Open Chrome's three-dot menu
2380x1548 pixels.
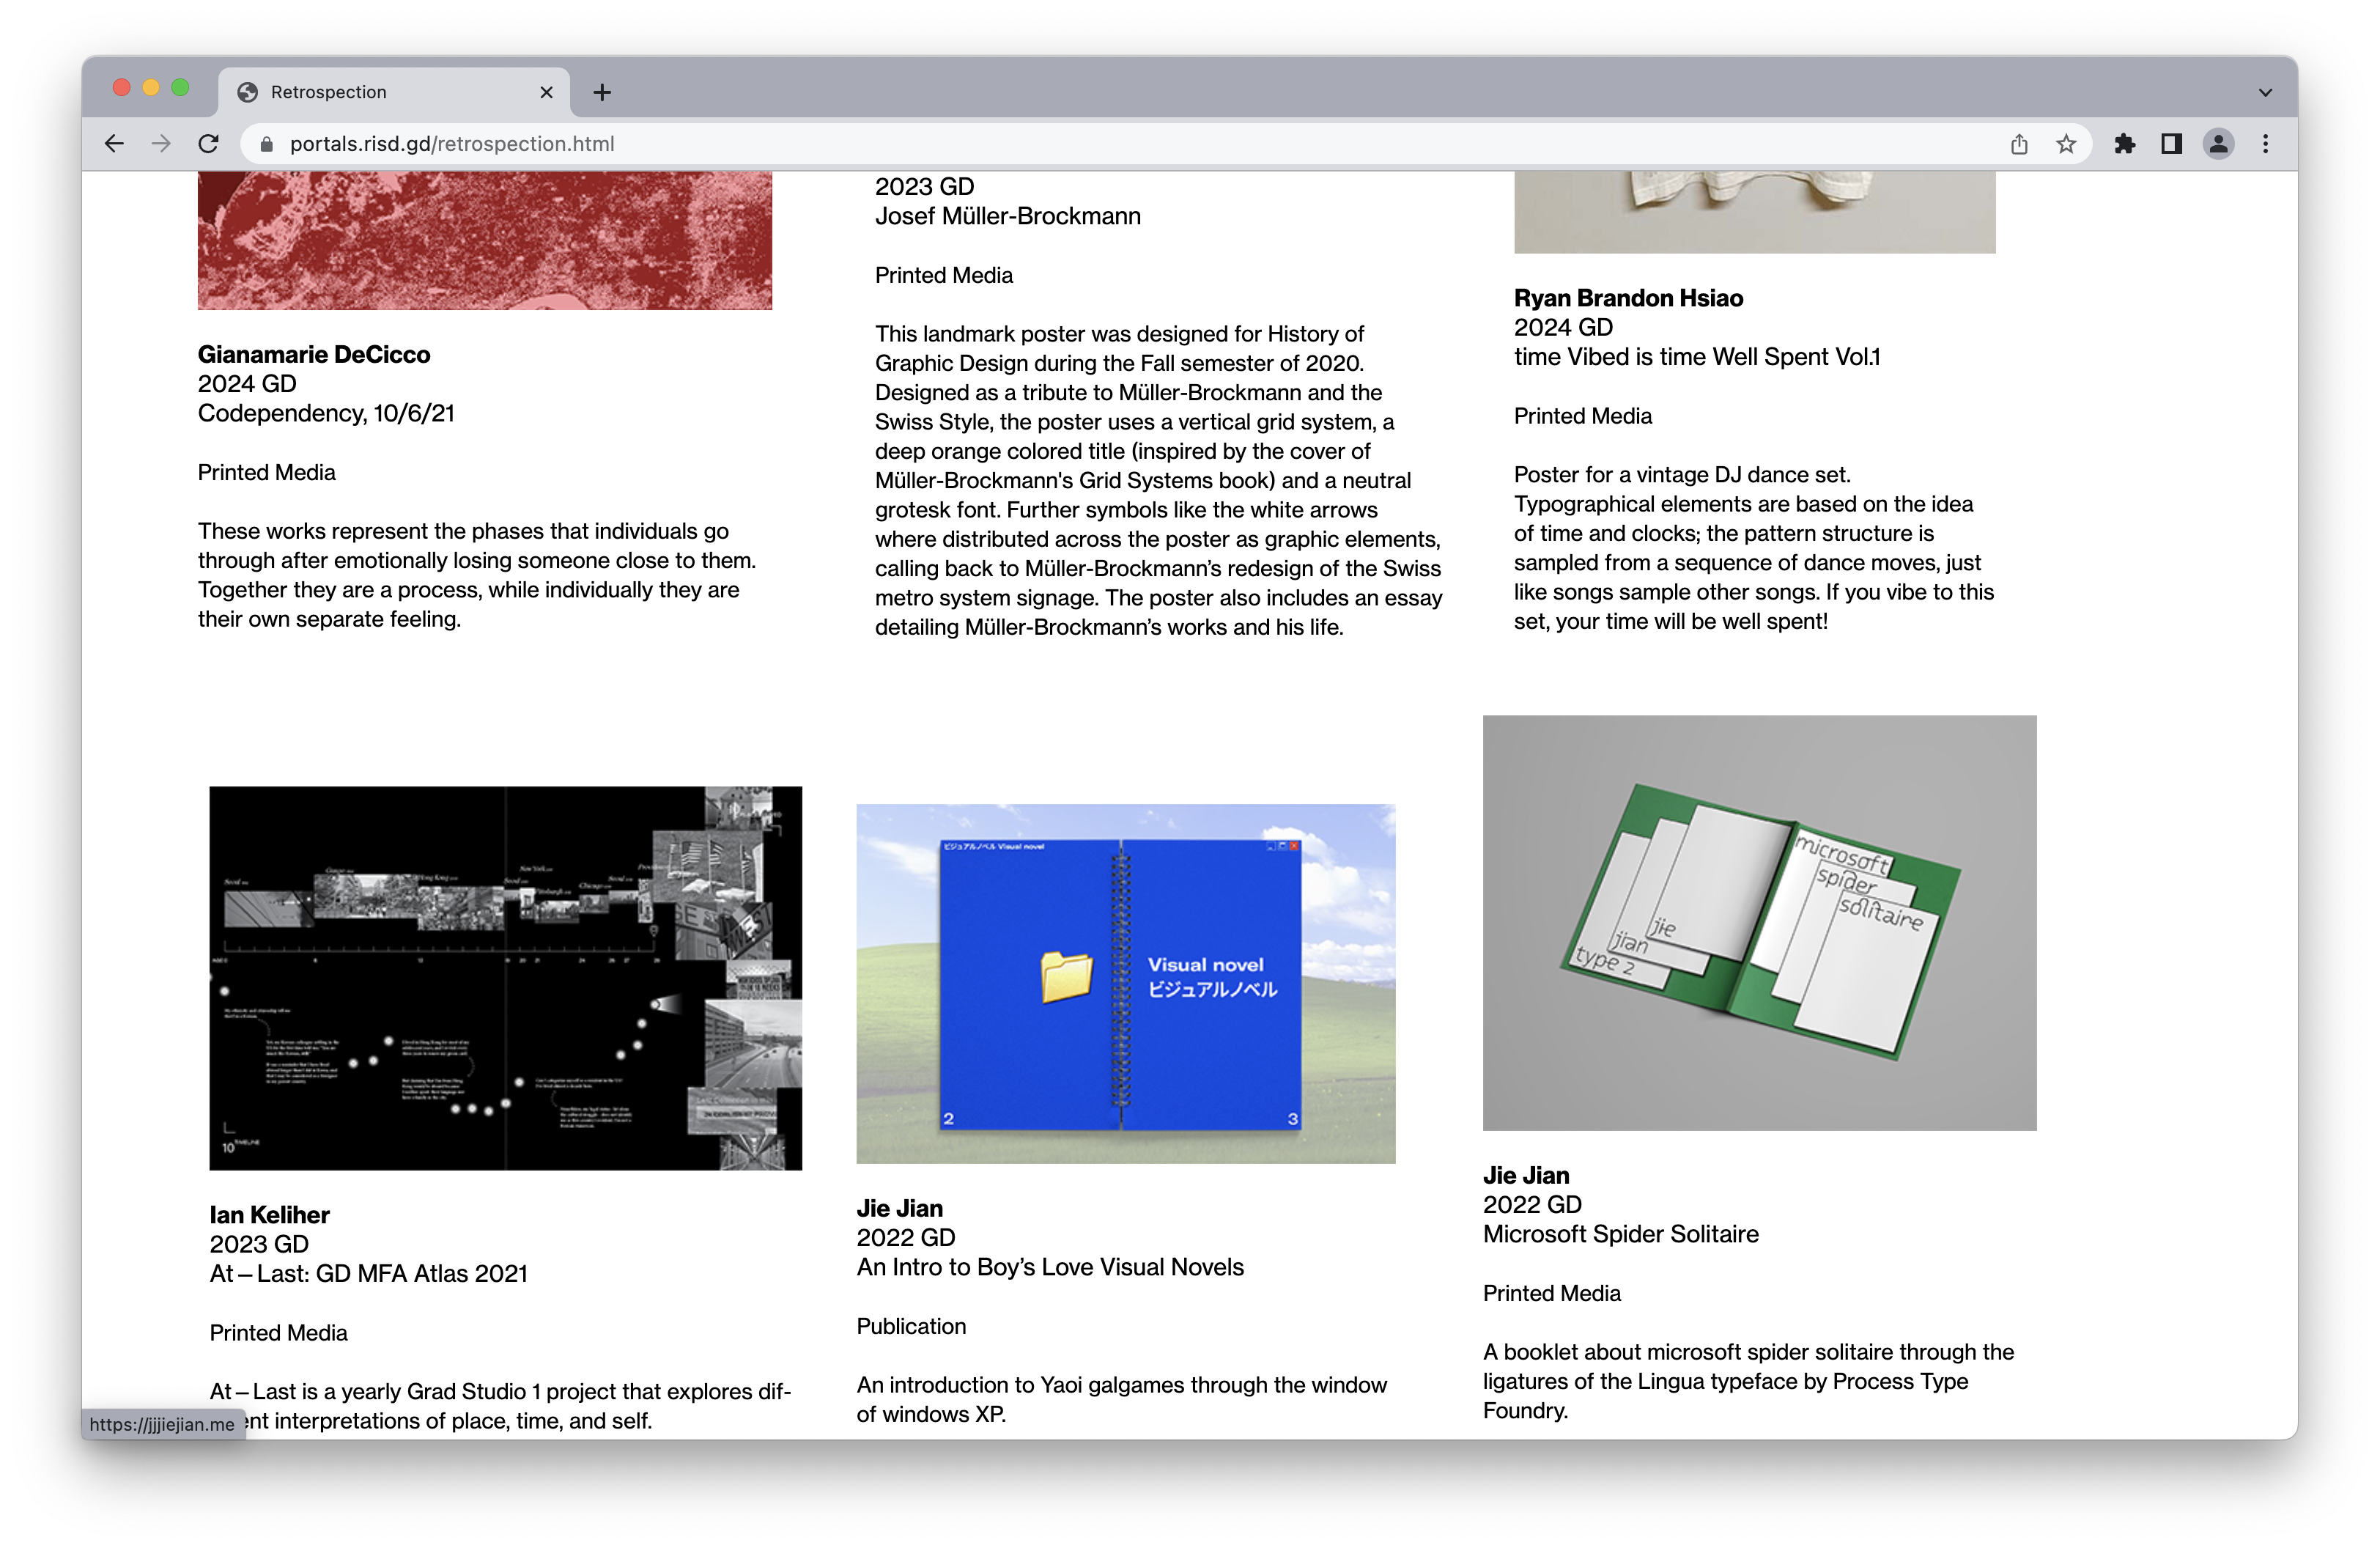(x=2265, y=144)
